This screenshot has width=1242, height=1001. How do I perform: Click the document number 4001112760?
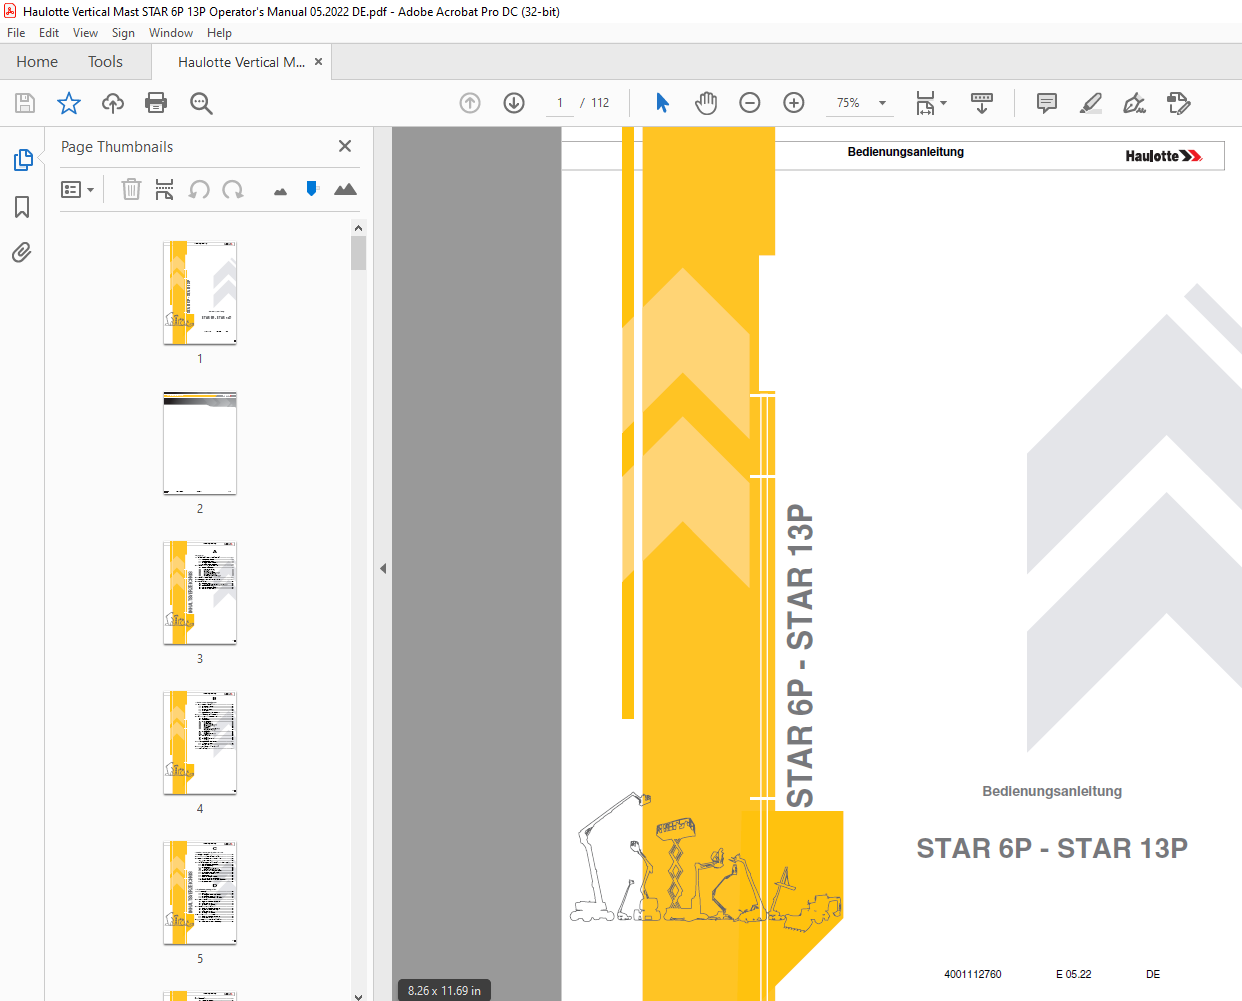pos(972,974)
